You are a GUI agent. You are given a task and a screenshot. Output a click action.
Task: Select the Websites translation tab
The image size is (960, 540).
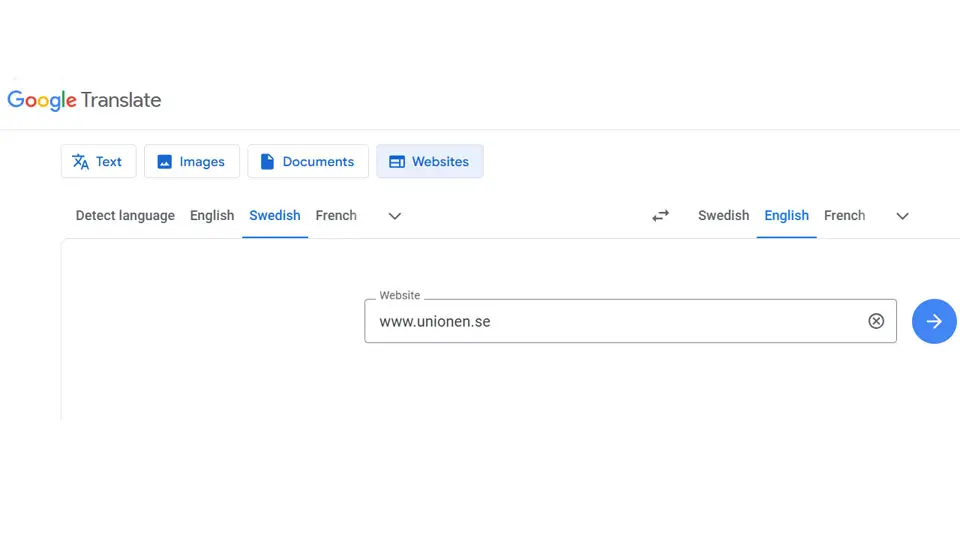tap(430, 162)
